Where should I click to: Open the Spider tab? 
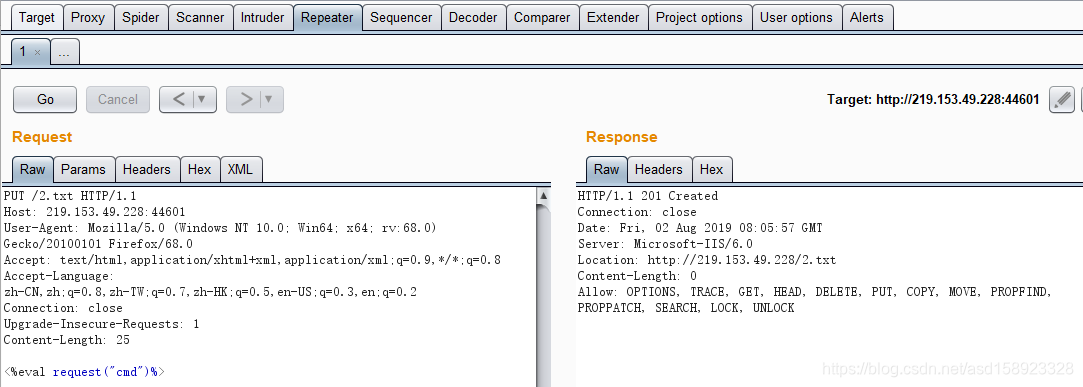click(140, 17)
